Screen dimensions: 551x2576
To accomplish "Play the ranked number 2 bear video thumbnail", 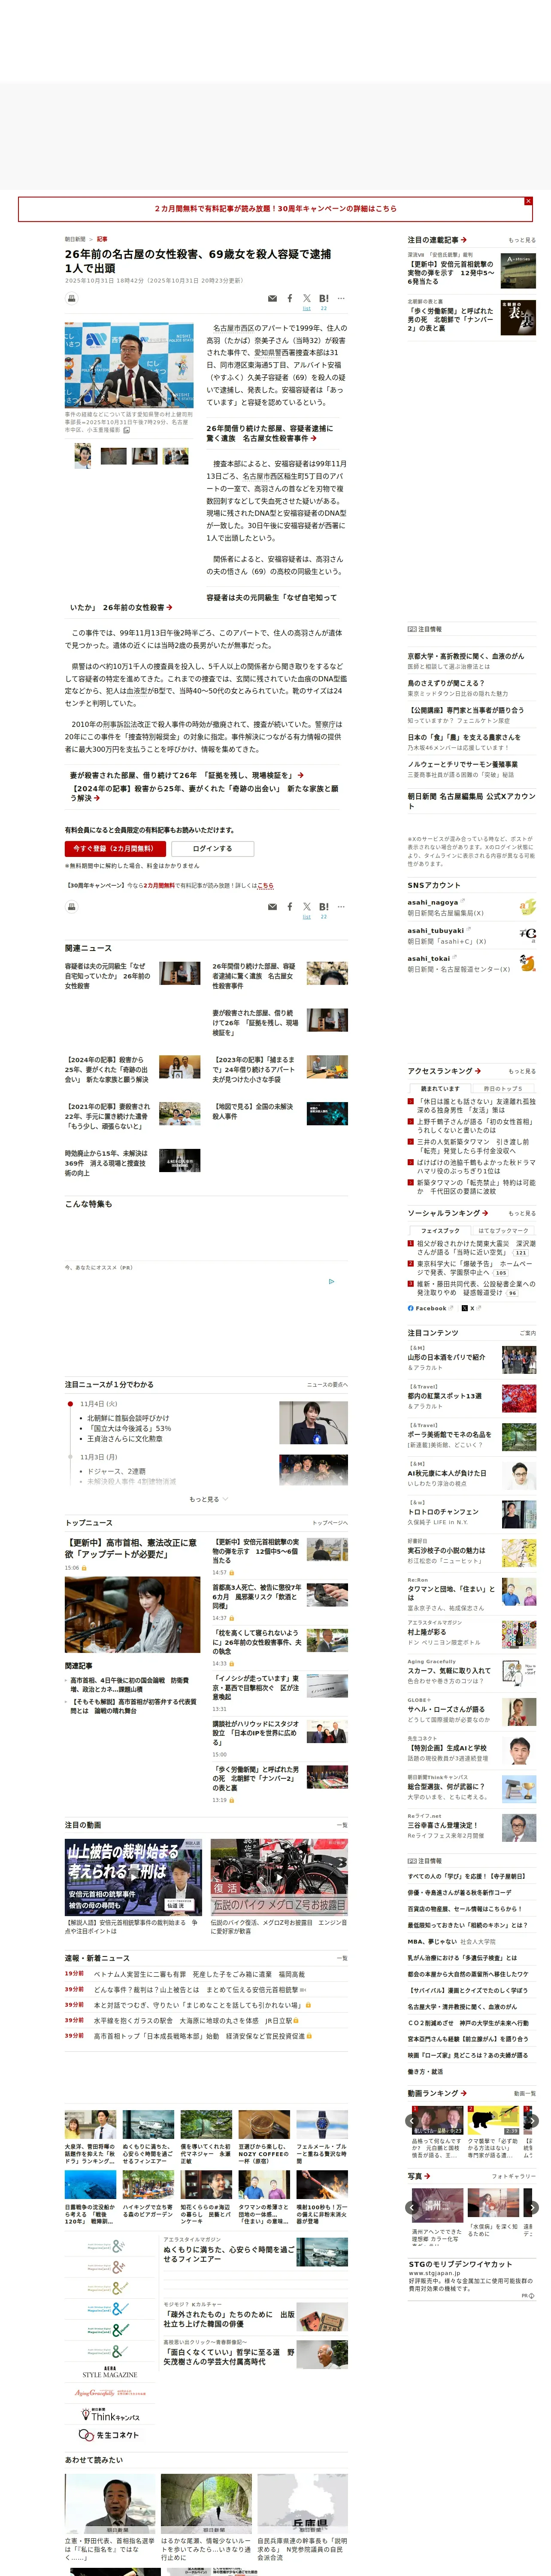I will tap(492, 2120).
